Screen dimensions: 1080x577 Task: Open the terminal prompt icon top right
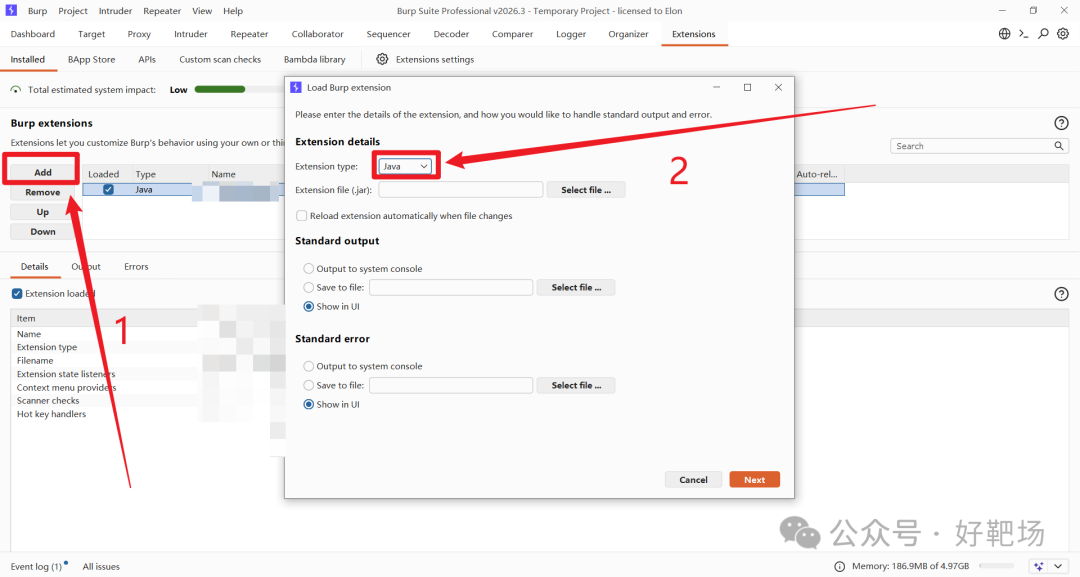pos(1024,34)
